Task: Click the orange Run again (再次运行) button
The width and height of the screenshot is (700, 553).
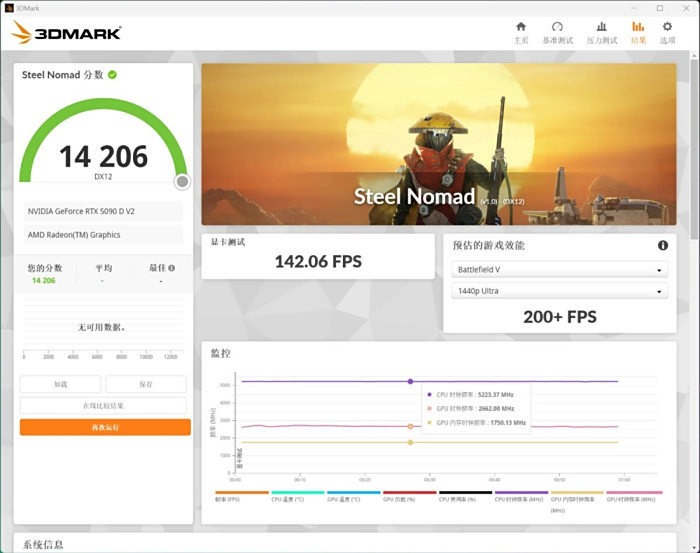Action: (105, 427)
